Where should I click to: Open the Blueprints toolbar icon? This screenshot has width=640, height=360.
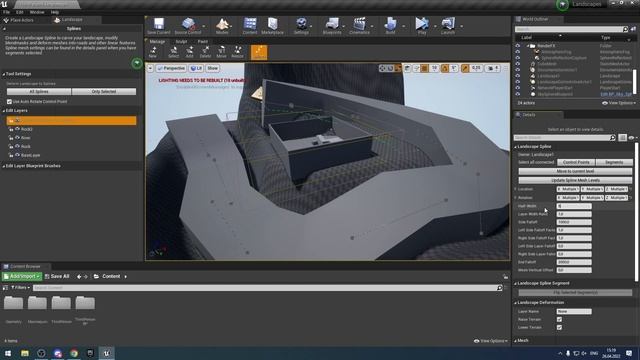click(332, 26)
